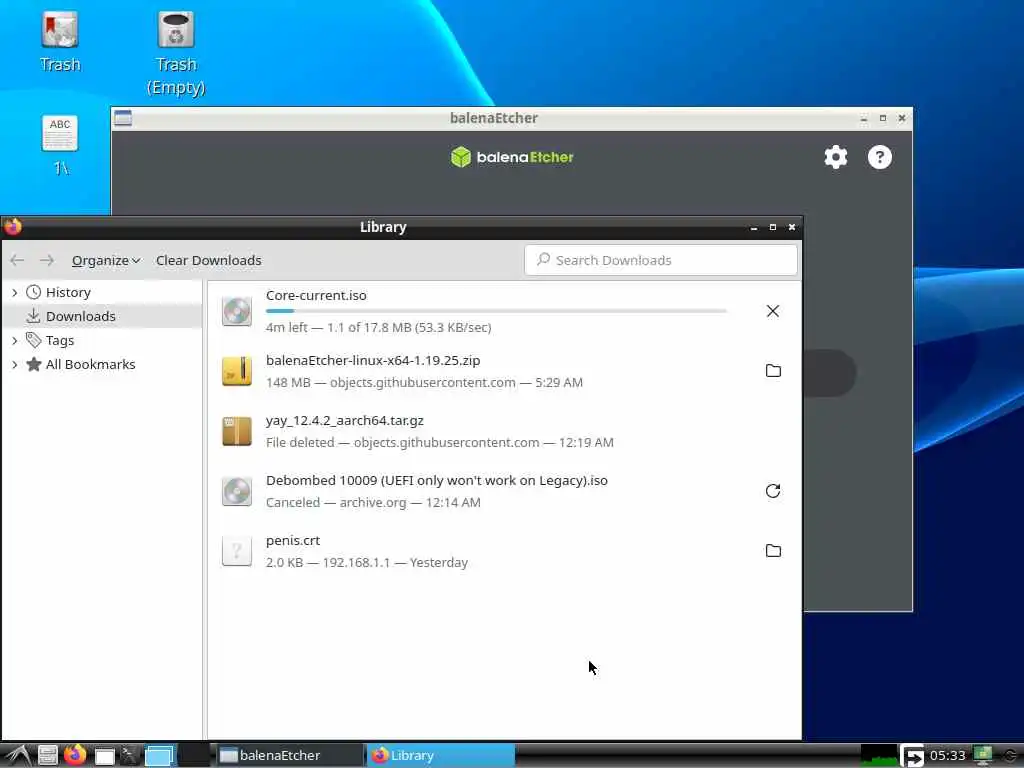Select All Bookmarks in Library sidebar

90,364
